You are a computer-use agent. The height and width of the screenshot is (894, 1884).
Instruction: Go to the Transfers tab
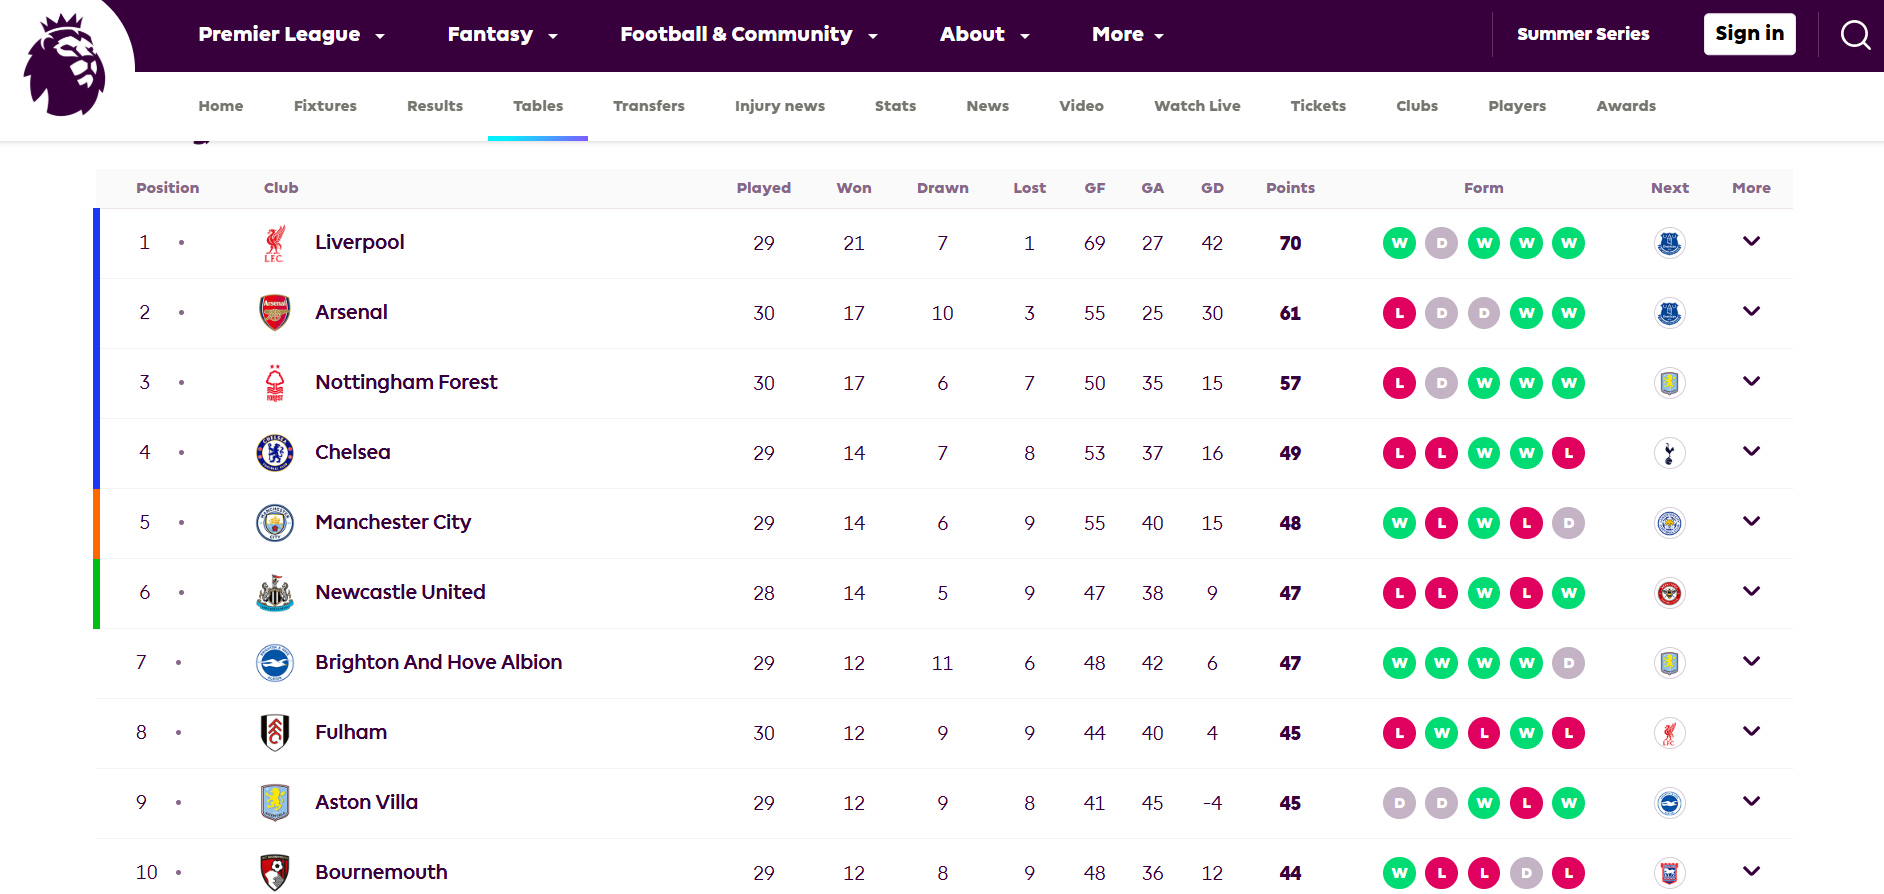649,106
